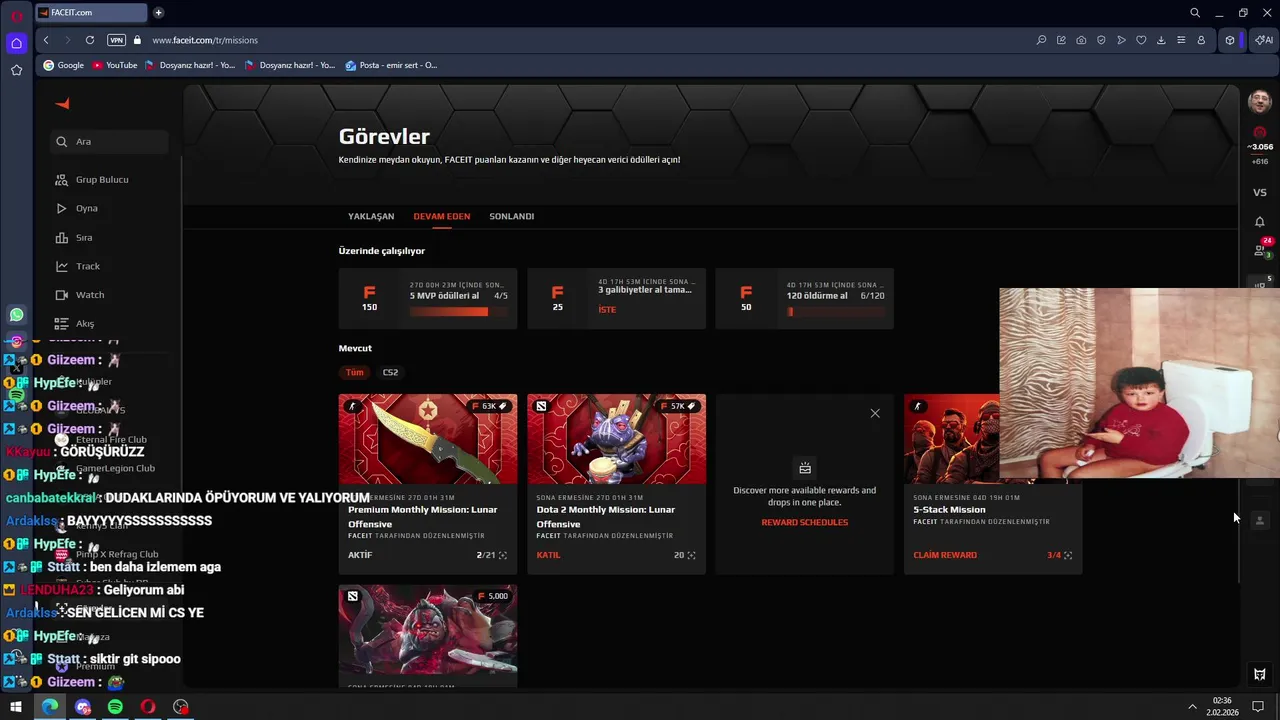
Task: Click Ara search field in sidebar
Action: point(110,141)
